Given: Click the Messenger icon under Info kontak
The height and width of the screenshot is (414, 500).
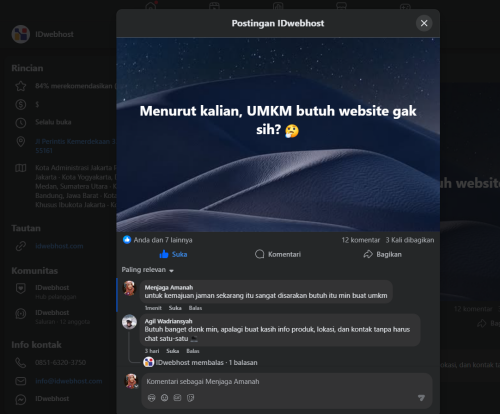Looking at the screenshot, I should point(21,399).
